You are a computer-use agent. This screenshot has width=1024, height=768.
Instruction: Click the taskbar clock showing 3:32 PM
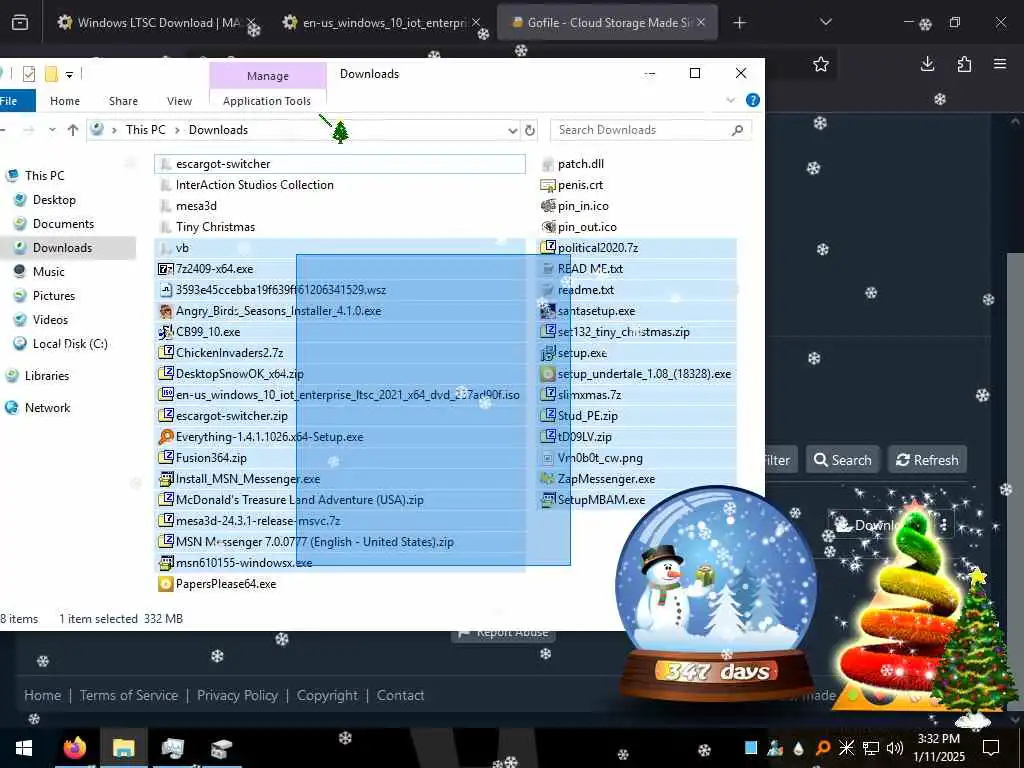[938, 748]
